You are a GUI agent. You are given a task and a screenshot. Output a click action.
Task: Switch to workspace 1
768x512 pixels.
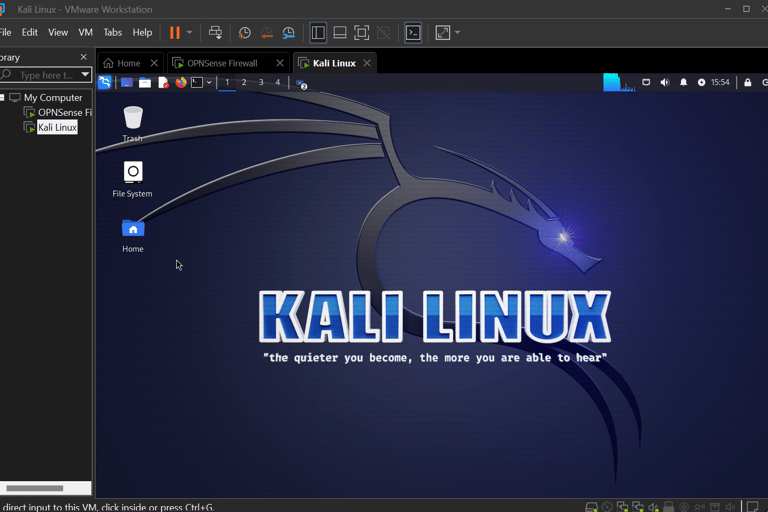point(227,82)
